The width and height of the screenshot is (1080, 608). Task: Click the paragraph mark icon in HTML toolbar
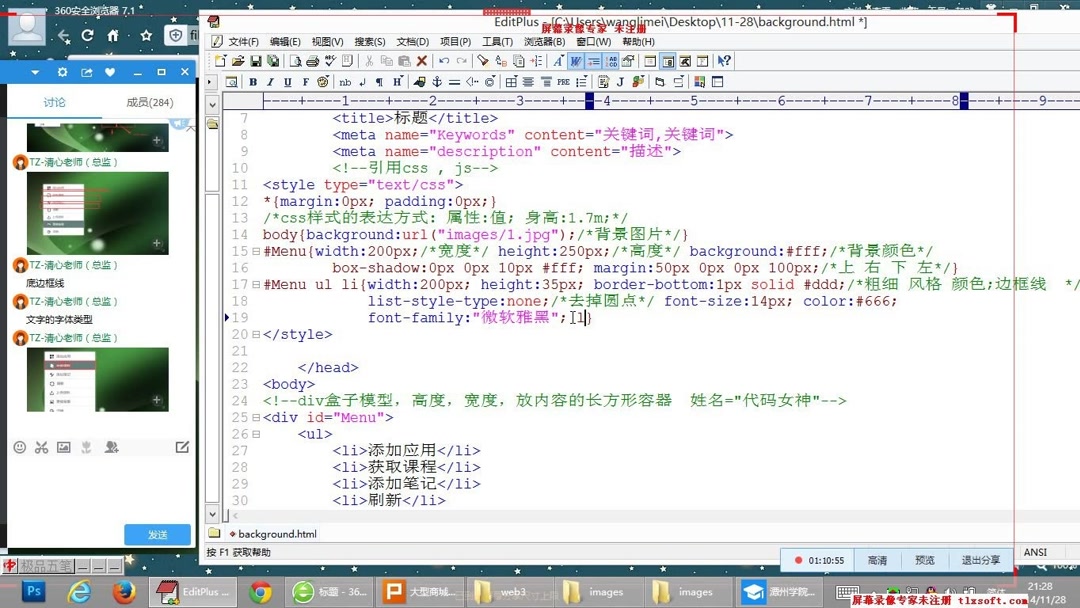click(380, 82)
